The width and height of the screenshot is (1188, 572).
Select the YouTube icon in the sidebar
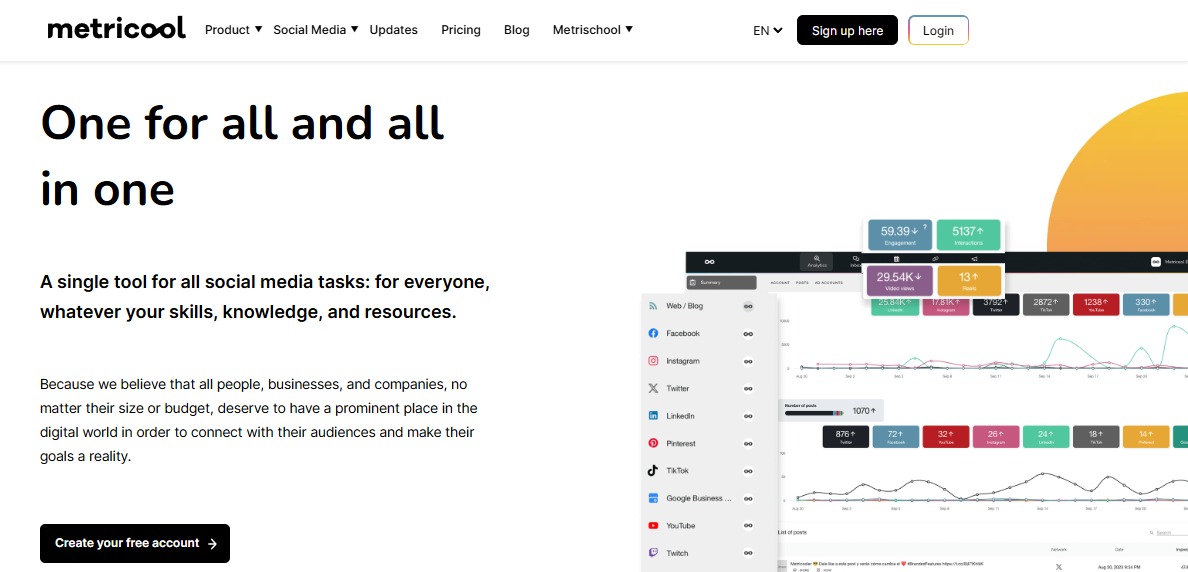tap(653, 525)
